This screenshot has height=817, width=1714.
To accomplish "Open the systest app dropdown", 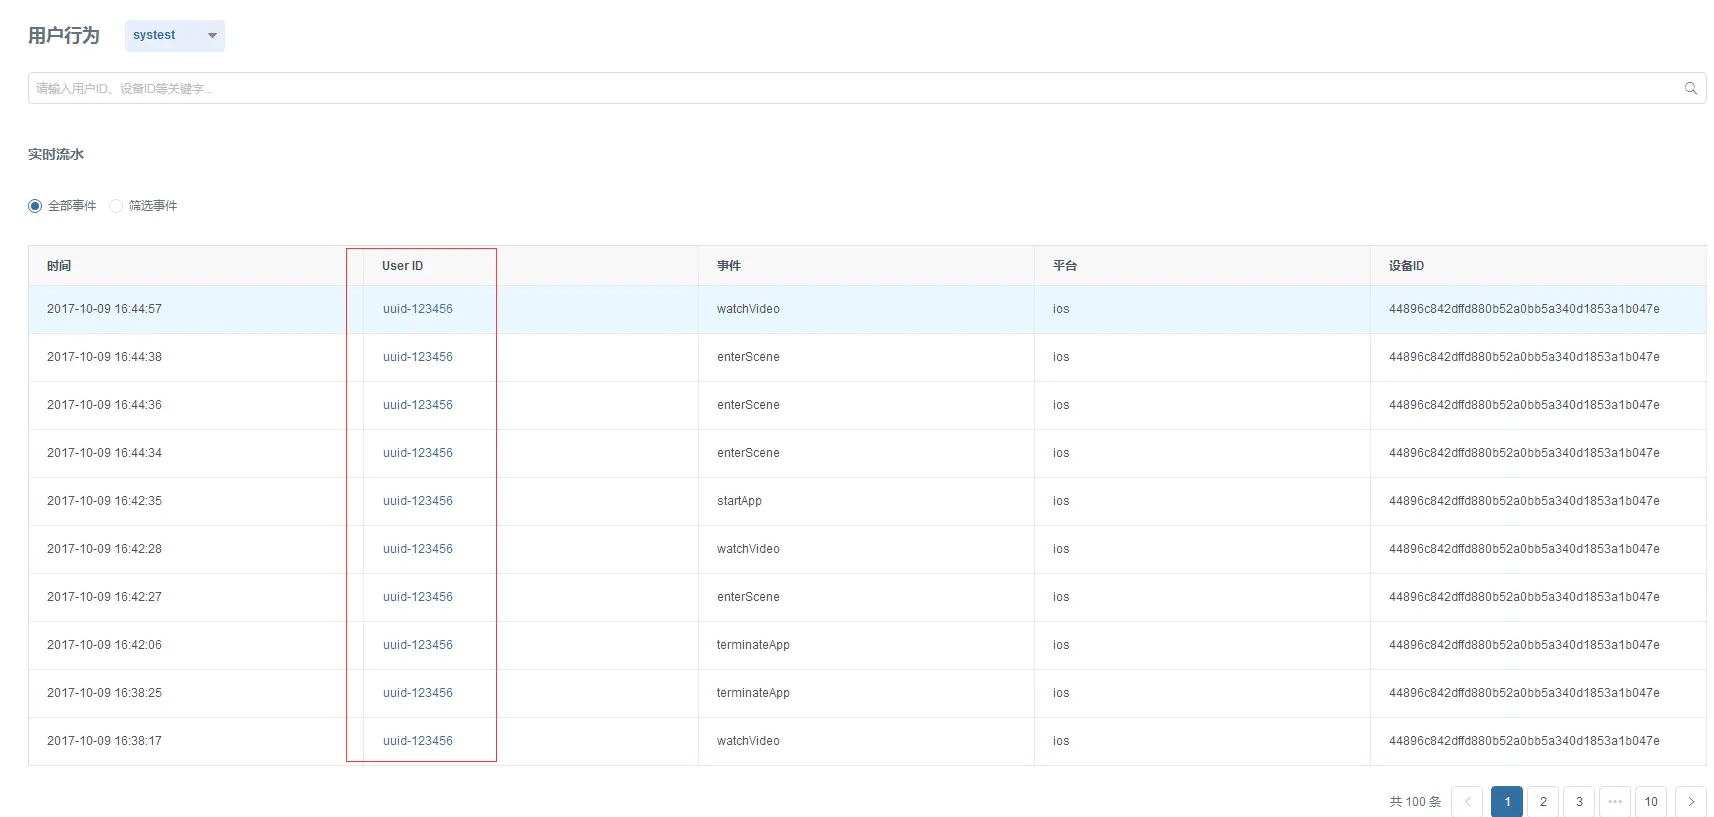I will click(175, 35).
